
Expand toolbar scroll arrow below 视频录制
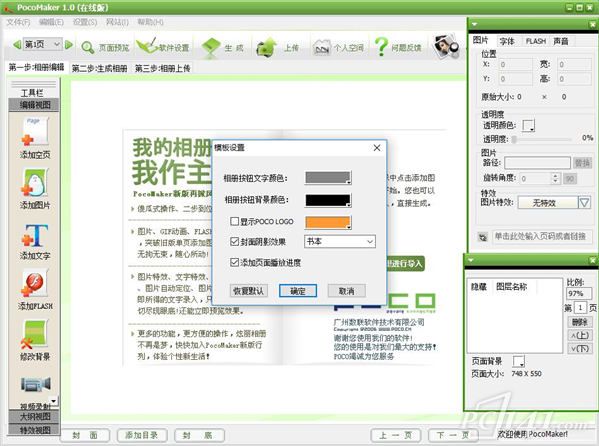point(54,401)
